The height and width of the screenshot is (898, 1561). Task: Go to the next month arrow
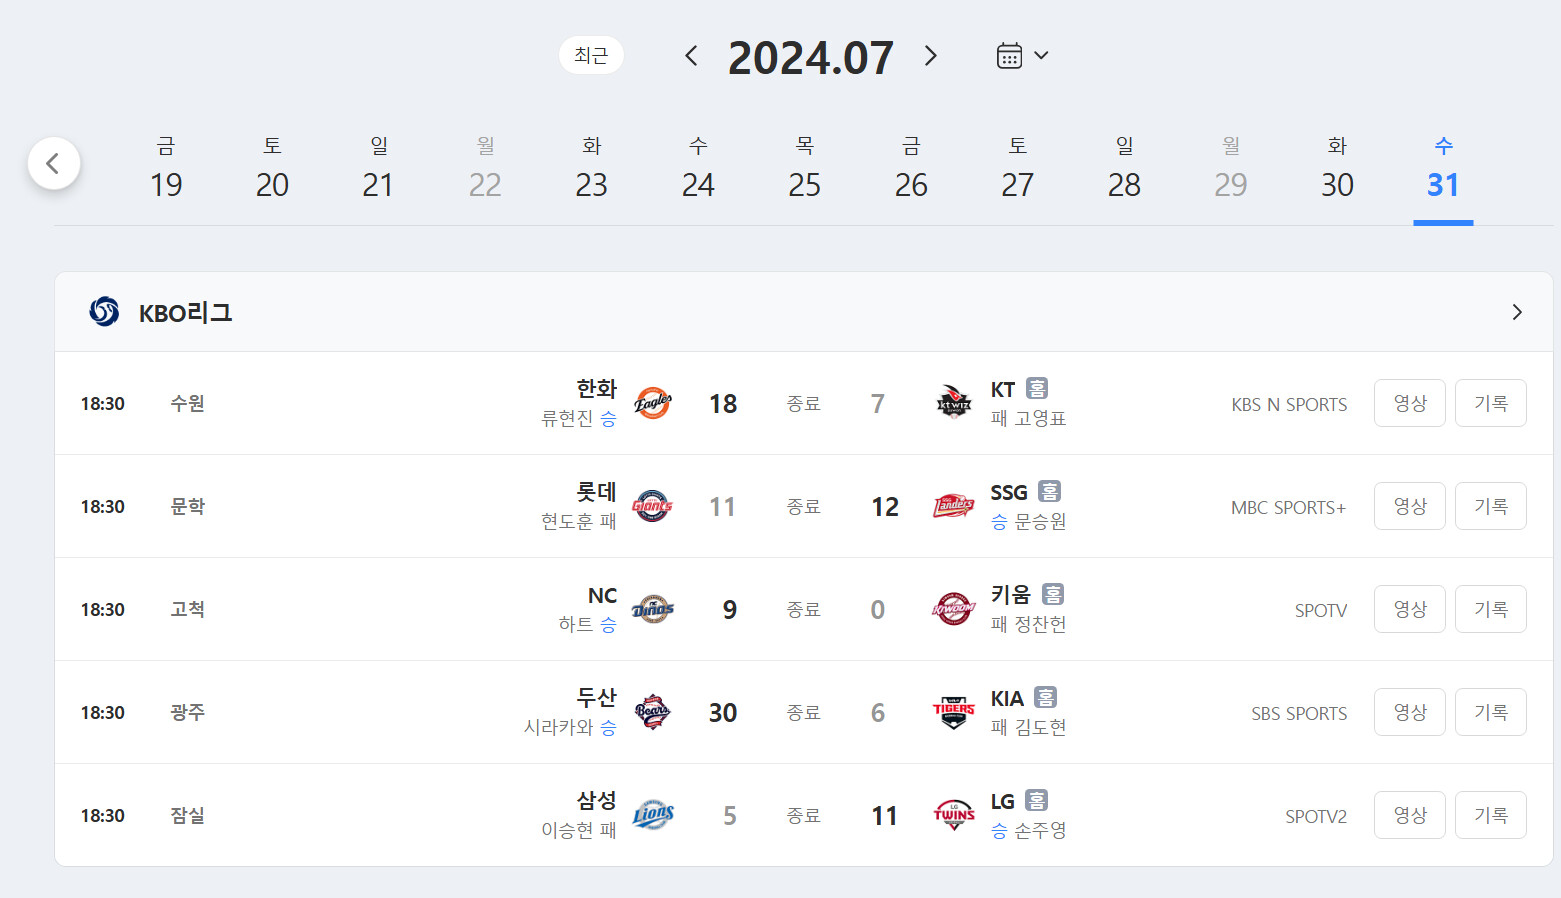[x=930, y=56]
